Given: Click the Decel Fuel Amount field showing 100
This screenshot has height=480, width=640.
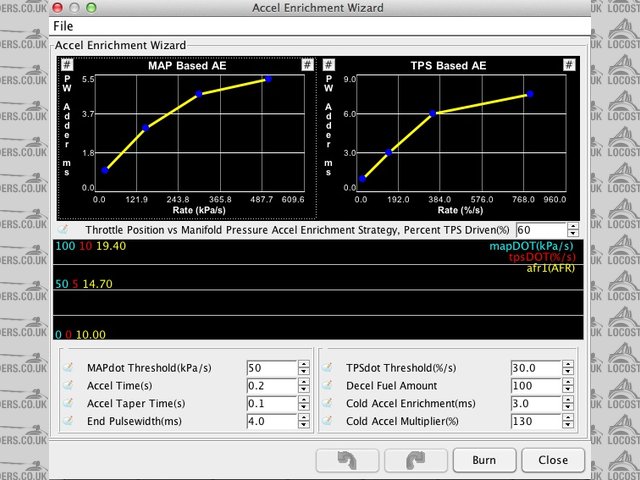Looking at the screenshot, I should pyautogui.click(x=536, y=386).
